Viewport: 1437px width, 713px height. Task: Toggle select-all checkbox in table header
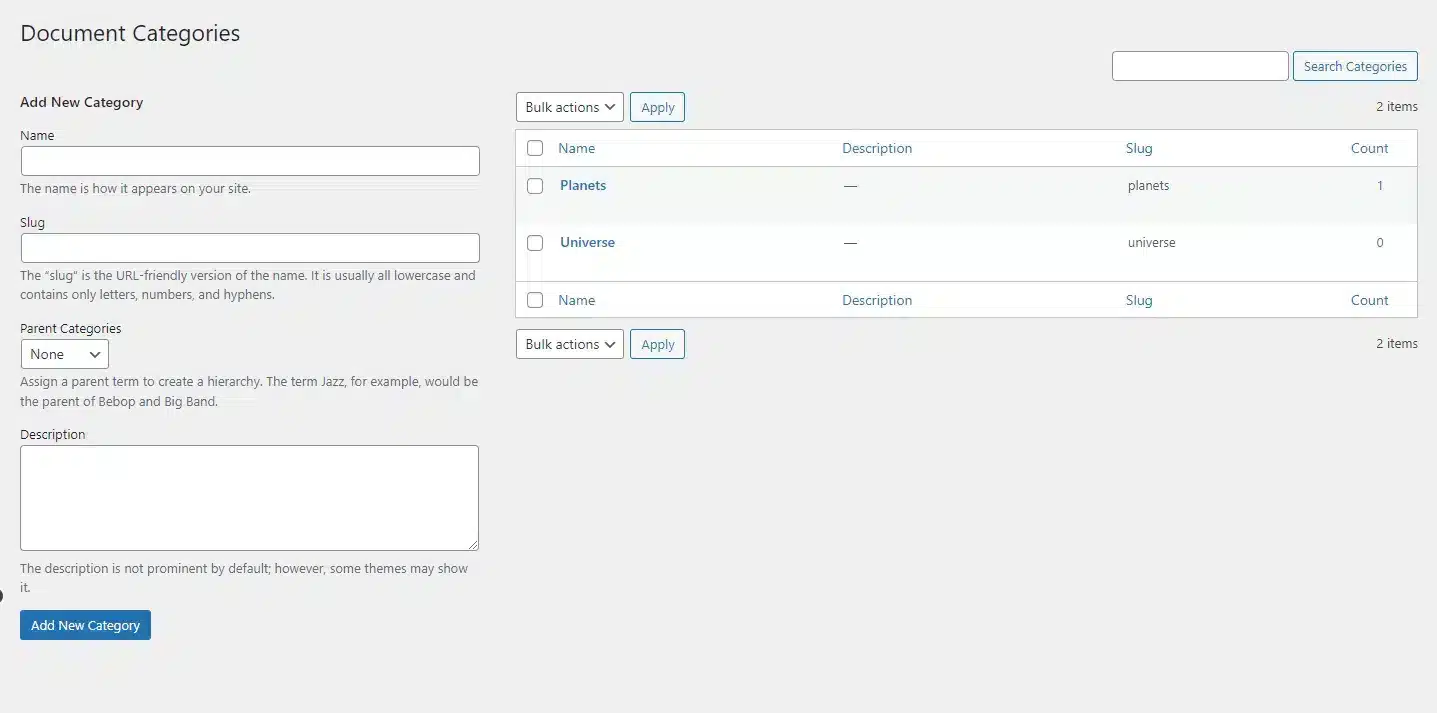(535, 148)
